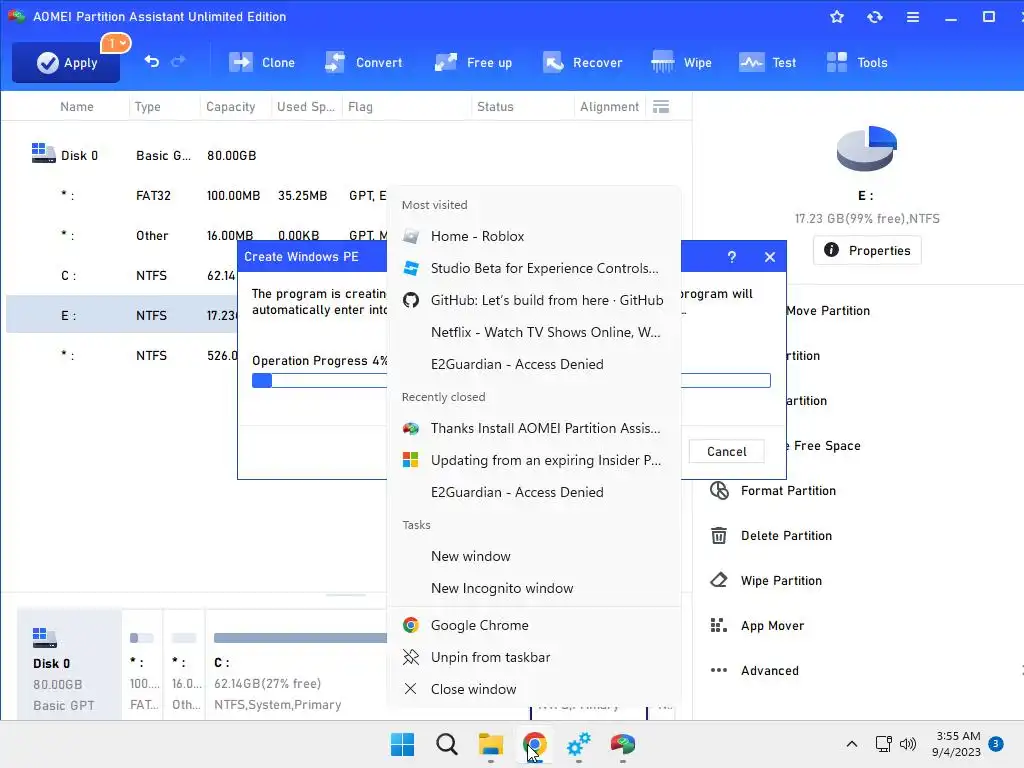1024x768 pixels.
Task: Open volume tray icon
Action: point(908,744)
